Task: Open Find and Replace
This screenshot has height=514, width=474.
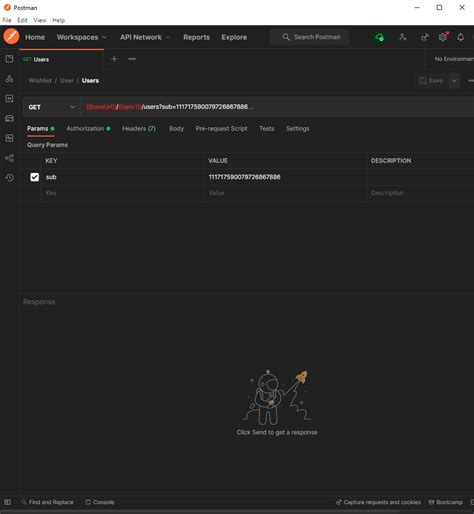Action: point(47,502)
